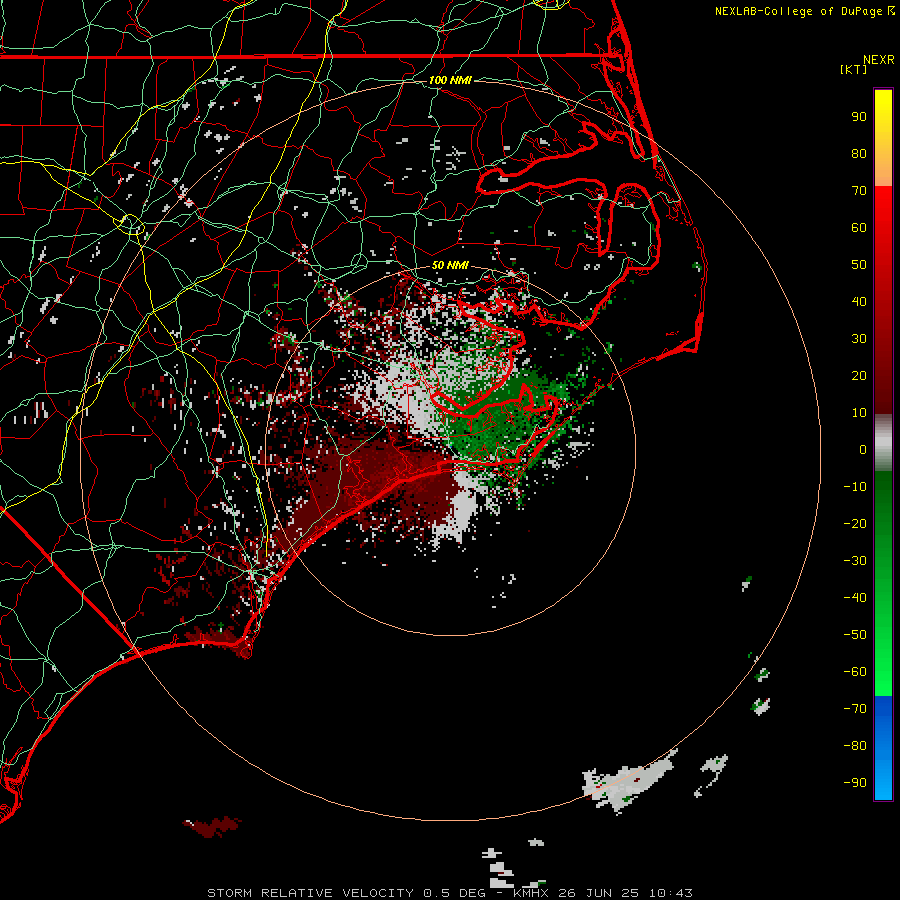Click the Storm Relative Velocity caption at bottom
900x900 pixels.
point(450,893)
